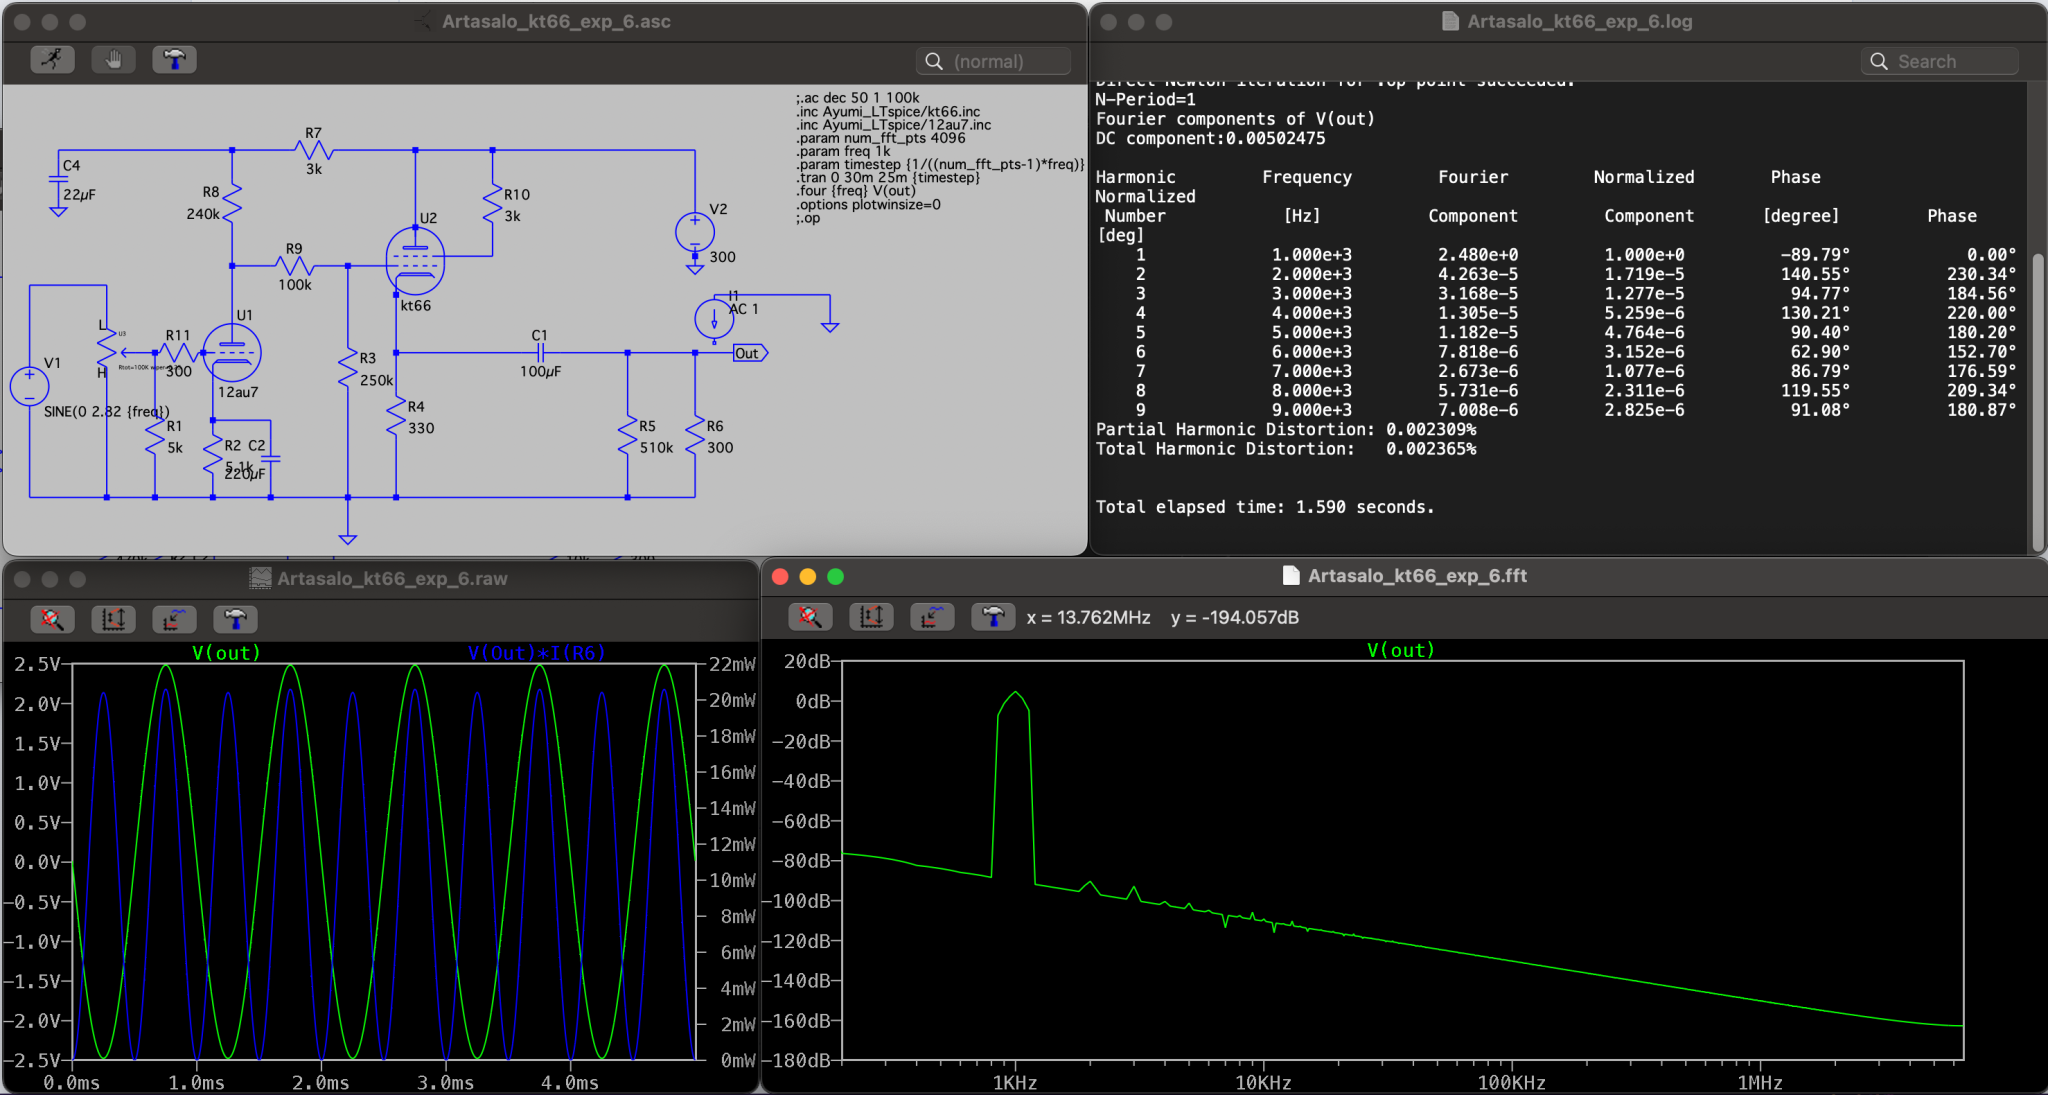The image size is (2048, 1095).
Task: Close the .fft window with the red button
Action: tap(781, 576)
